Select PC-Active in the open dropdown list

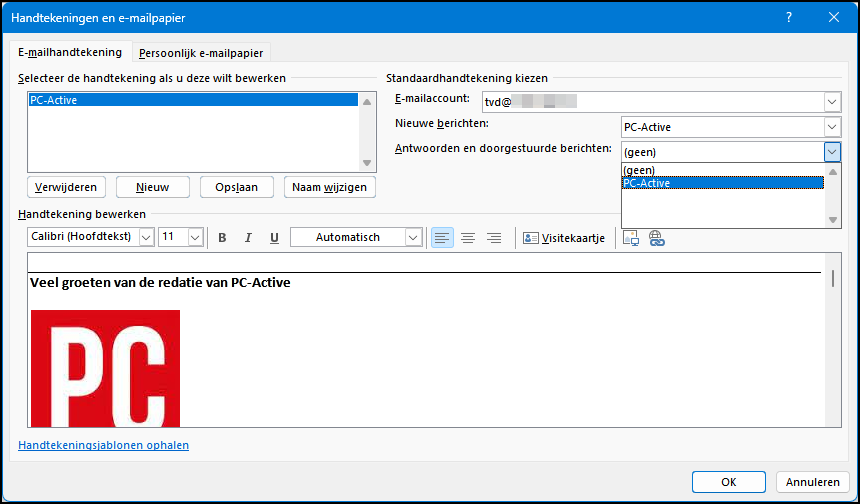pyautogui.click(x=723, y=183)
